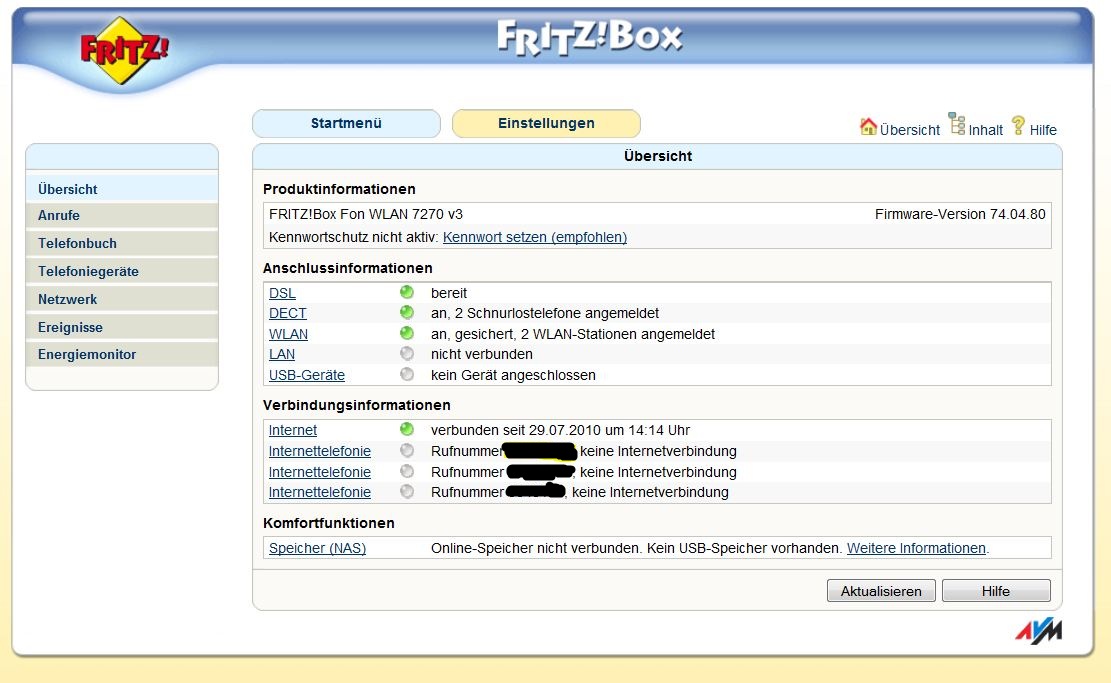Open the Inhalt link
Image resolution: width=1111 pixels, height=683 pixels.
point(986,130)
